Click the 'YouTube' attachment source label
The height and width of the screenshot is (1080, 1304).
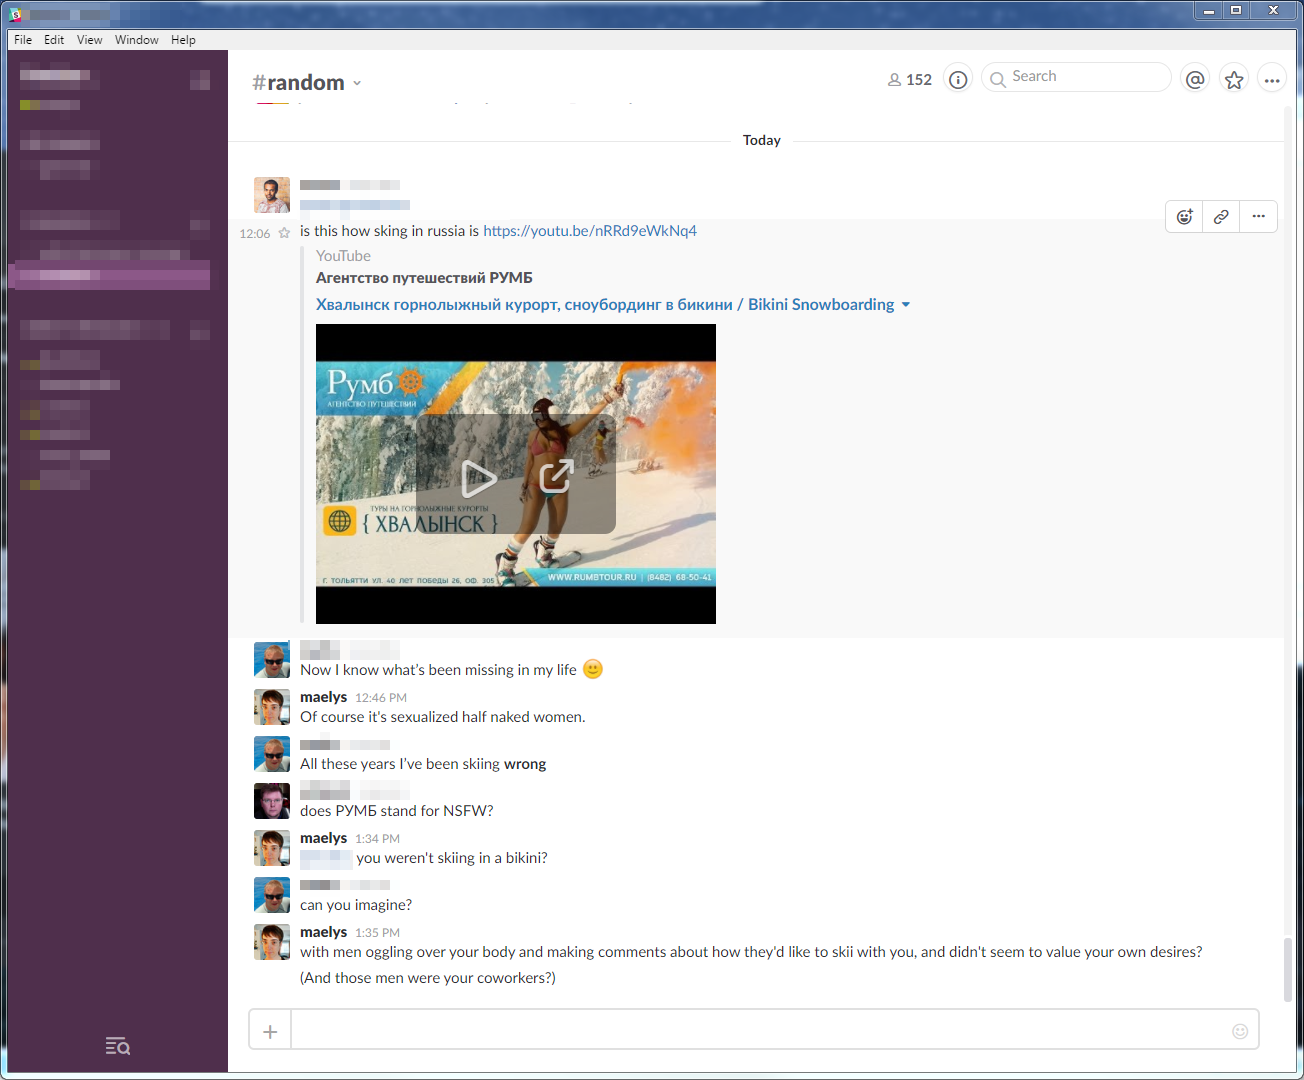[x=343, y=256]
